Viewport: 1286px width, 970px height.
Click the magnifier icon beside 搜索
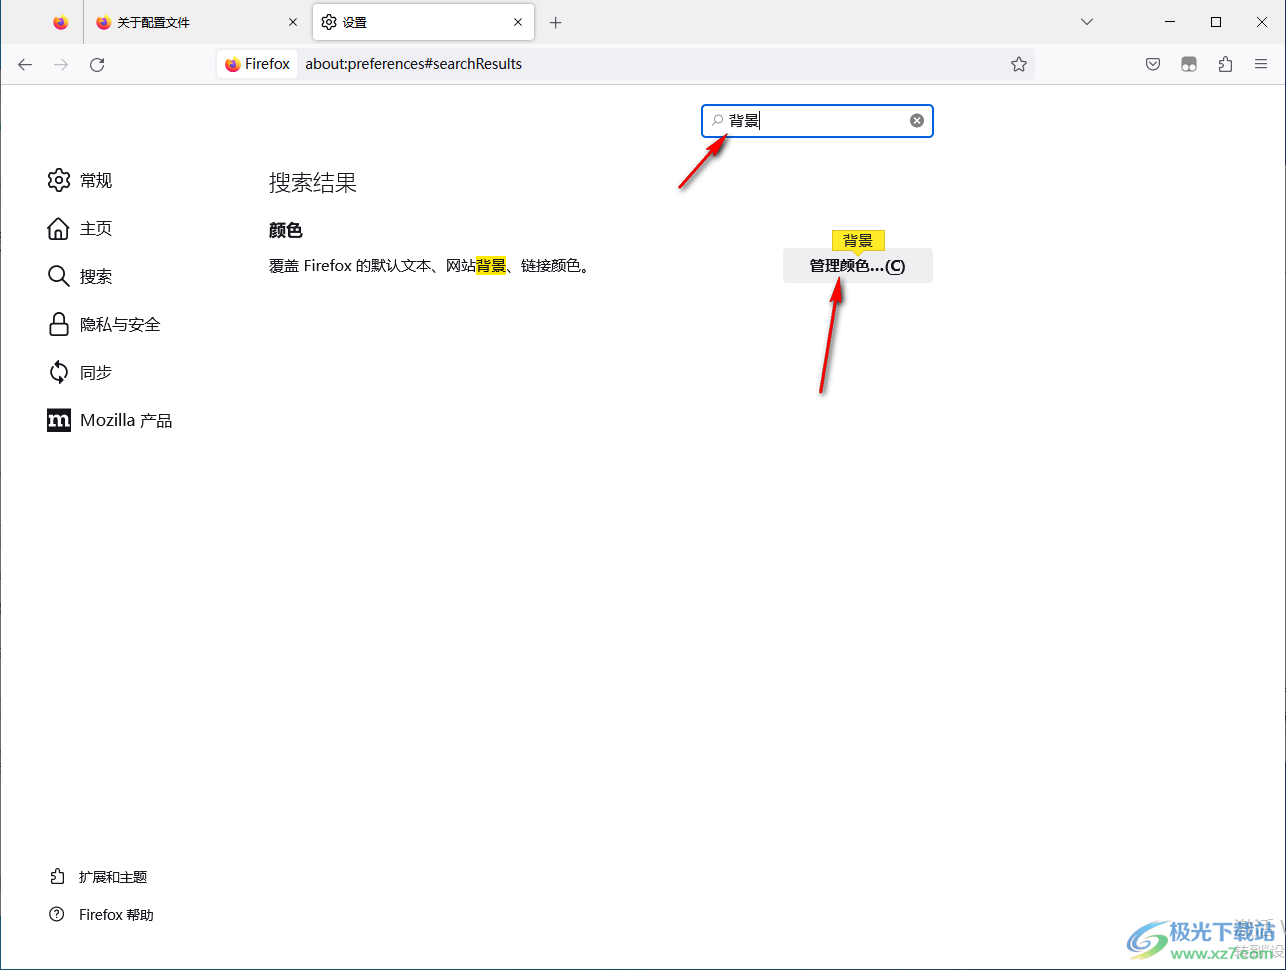[x=59, y=276]
